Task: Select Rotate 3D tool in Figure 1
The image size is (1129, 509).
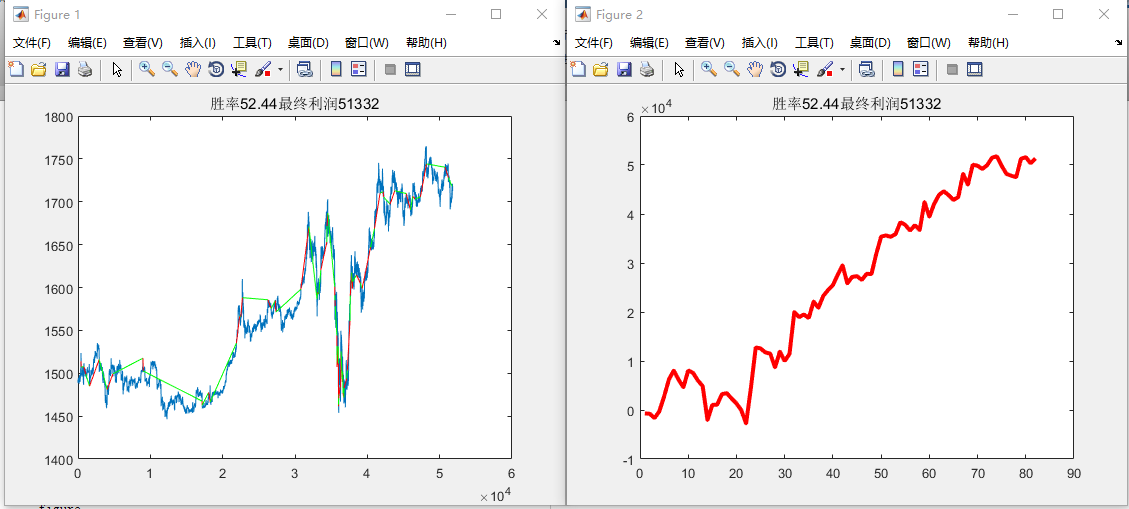Action: (x=216, y=69)
